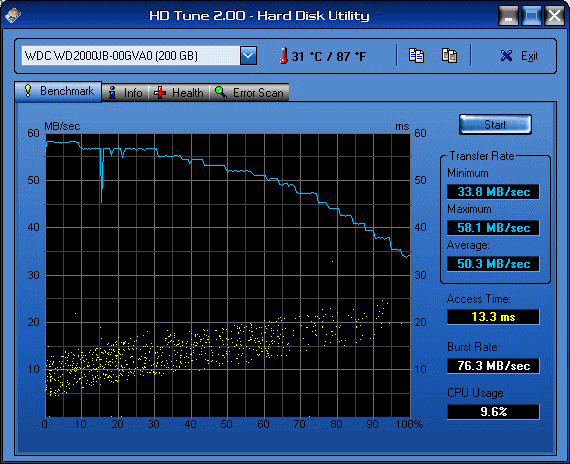570x464 pixels.
Task: Click the Maximum 58.1 MB/sec value box
Action: [x=493, y=228]
